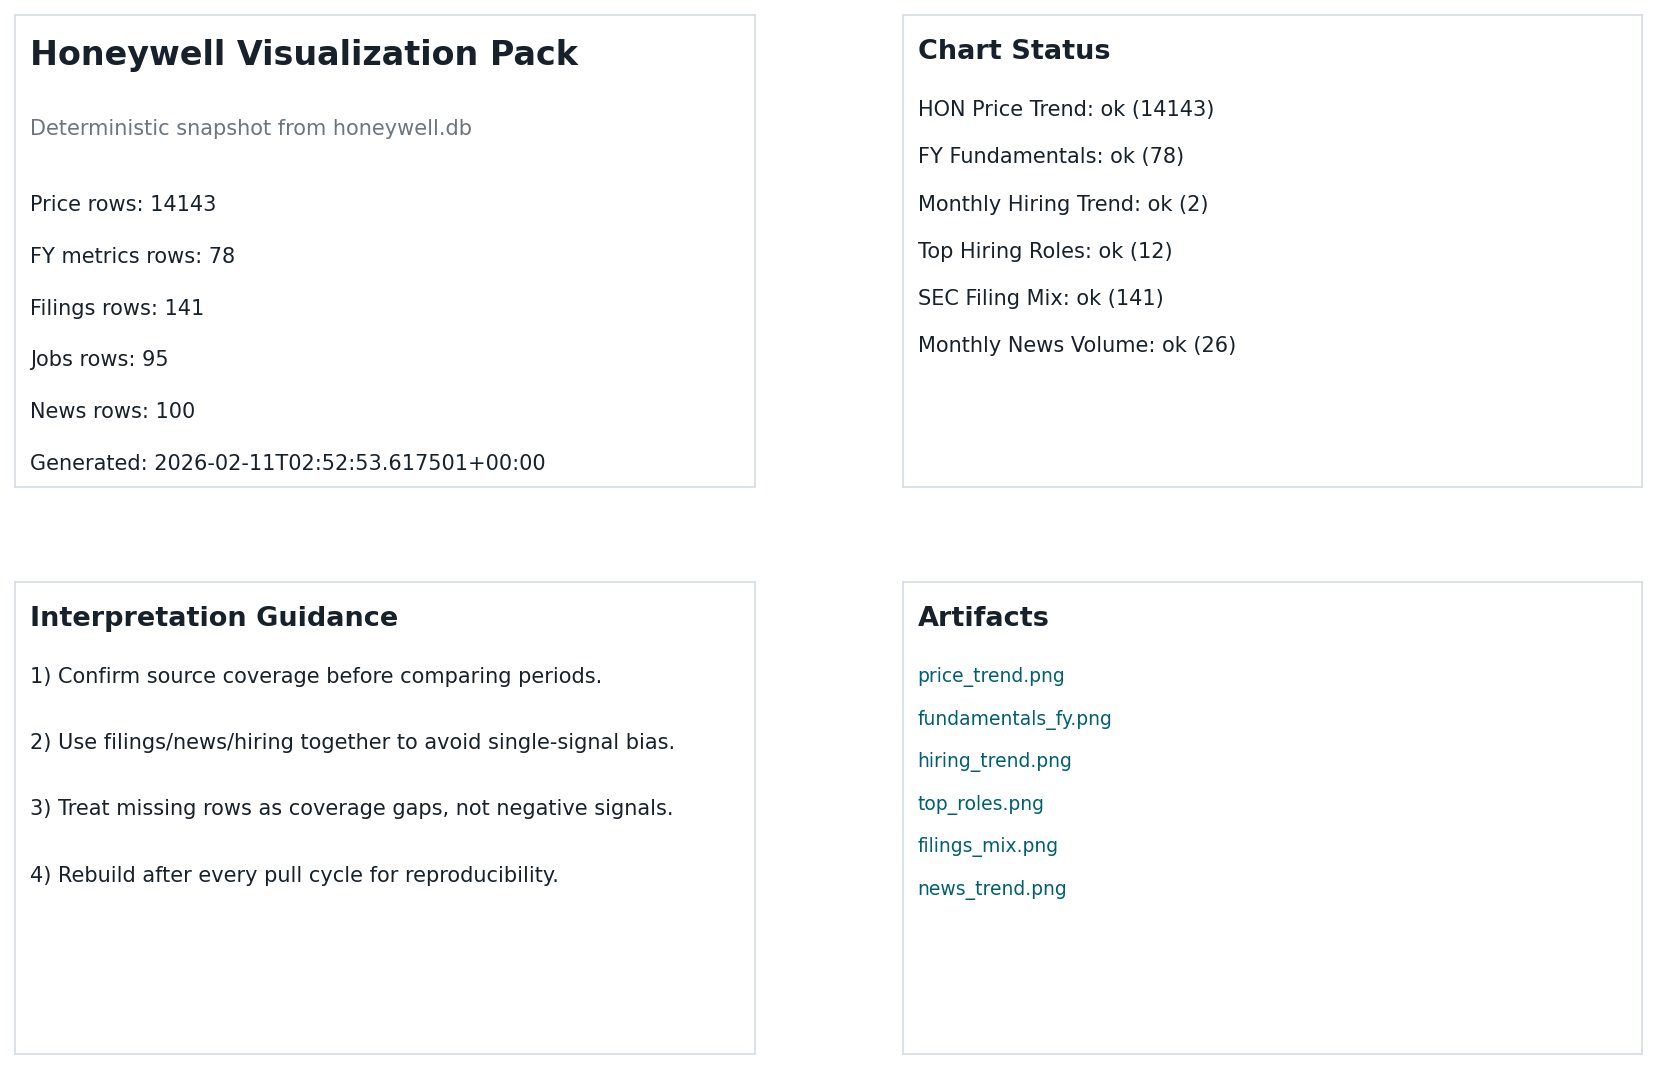Screen dimensions: 1657x1069
Task: Click the Price rows count text
Action: point(123,205)
